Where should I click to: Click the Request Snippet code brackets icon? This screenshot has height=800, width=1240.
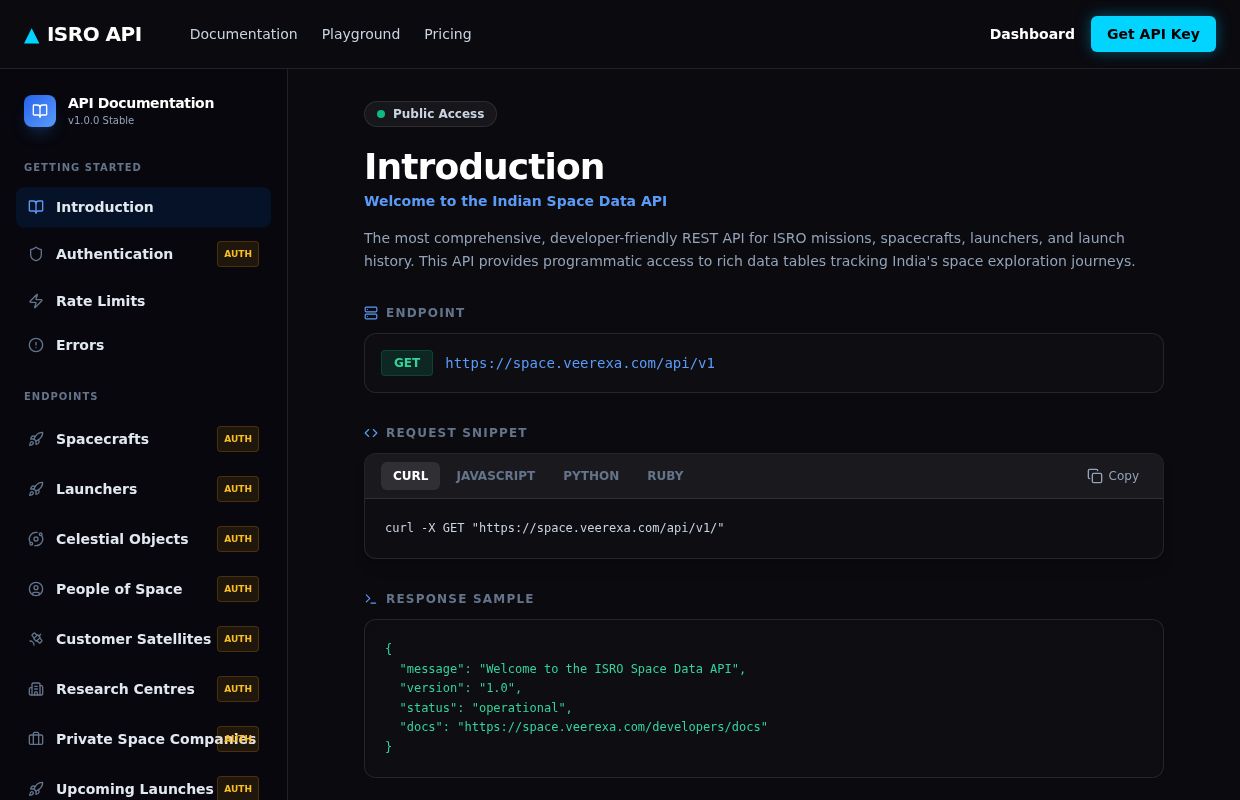[x=371, y=433]
